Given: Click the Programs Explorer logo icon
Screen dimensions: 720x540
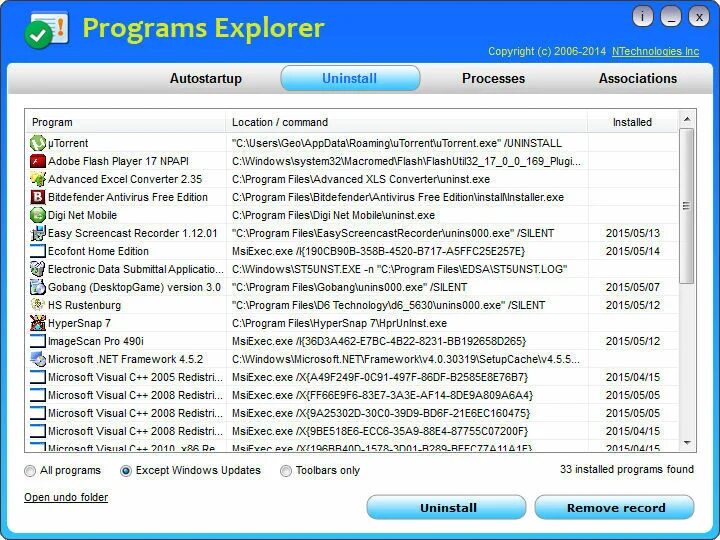Looking at the screenshot, I should pyautogui.click(x=46, y=30).
